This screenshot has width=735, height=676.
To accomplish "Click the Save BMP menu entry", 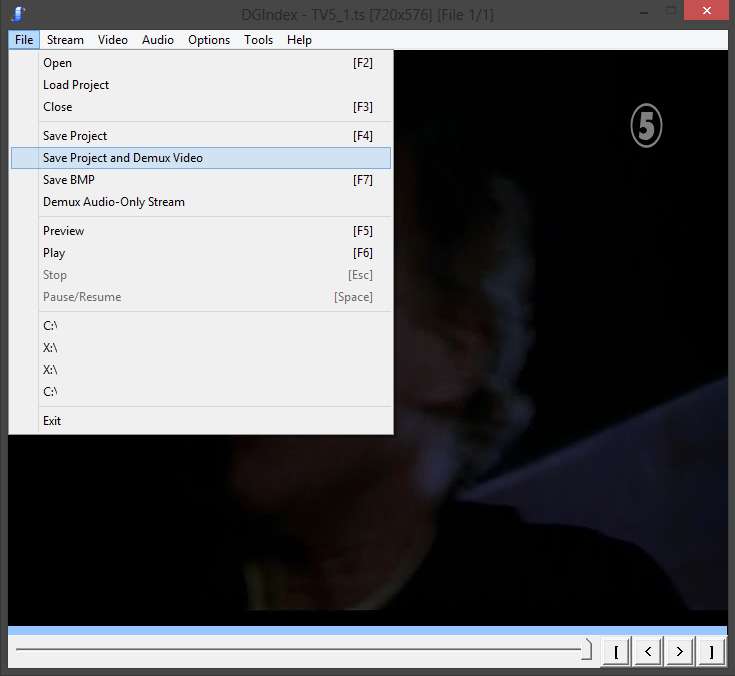I will click(68, 180).
